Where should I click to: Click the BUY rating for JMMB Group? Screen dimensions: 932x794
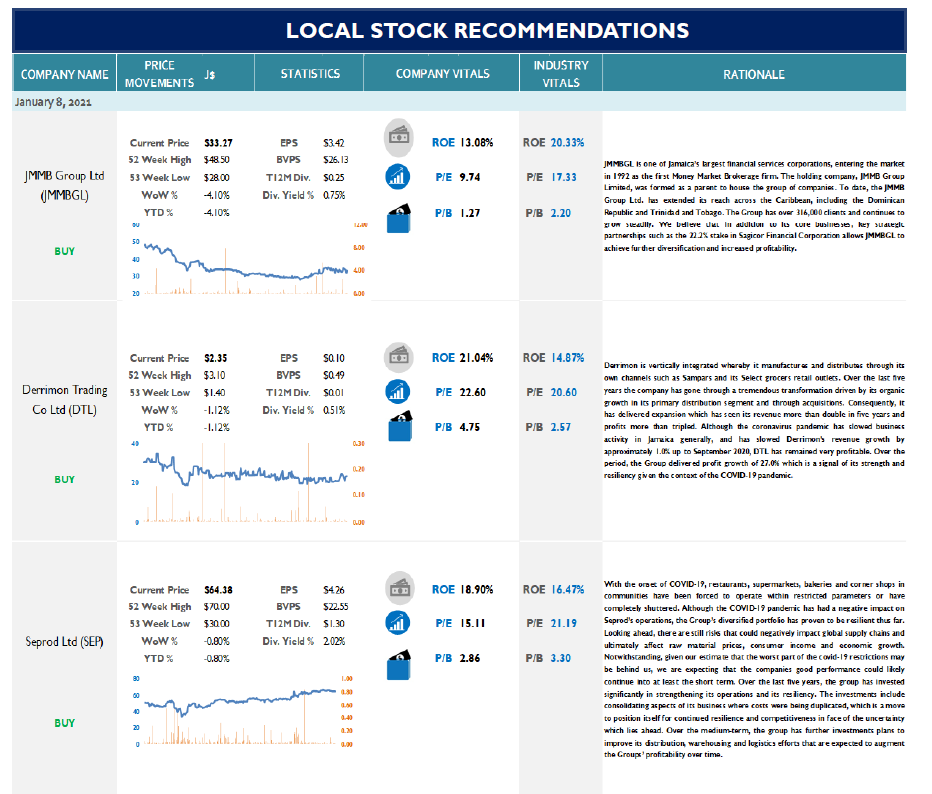coord(64,251)
